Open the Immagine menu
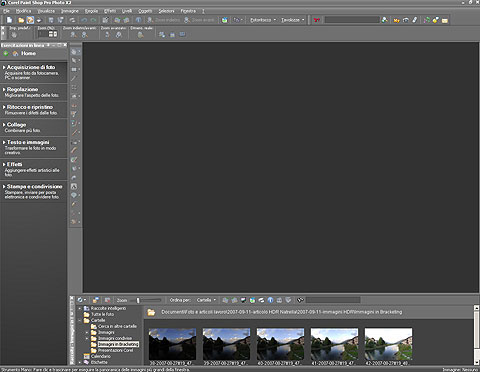Viewport: 480px width, 372px height. pyautogui.click(x=70, y=11)
